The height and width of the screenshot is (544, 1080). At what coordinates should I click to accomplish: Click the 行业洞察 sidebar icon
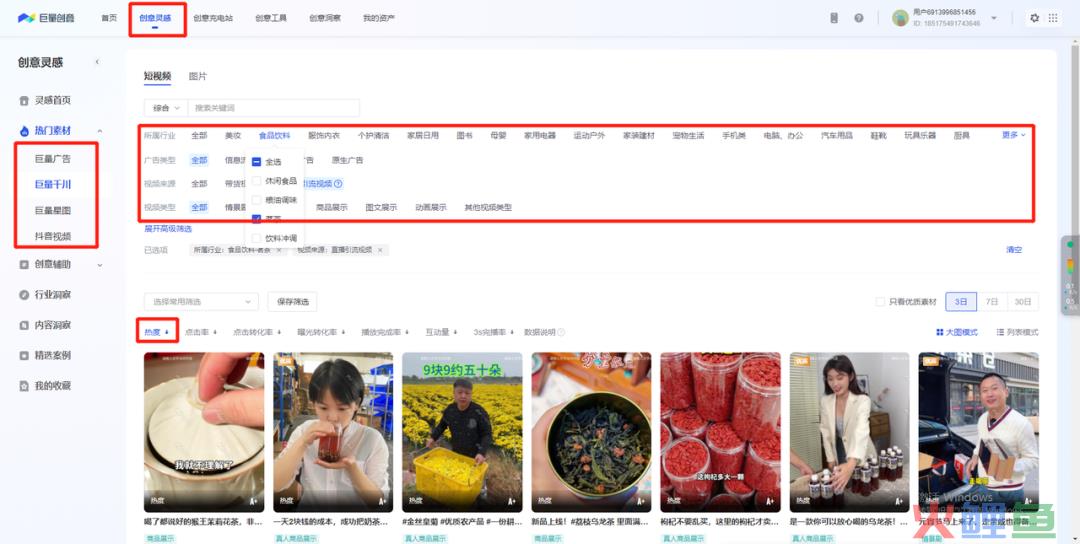(x=24, y=295)
